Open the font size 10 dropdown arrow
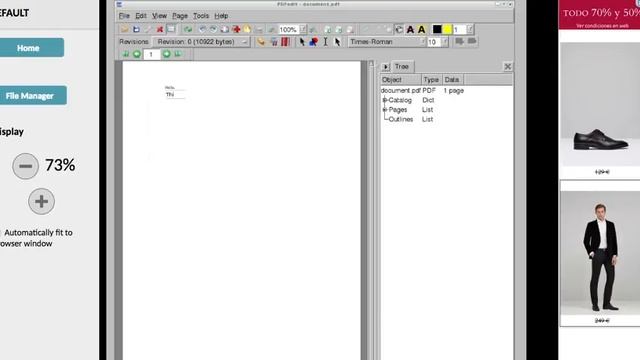The height and width of the screenshot is (360, 640). coord(445,42)
